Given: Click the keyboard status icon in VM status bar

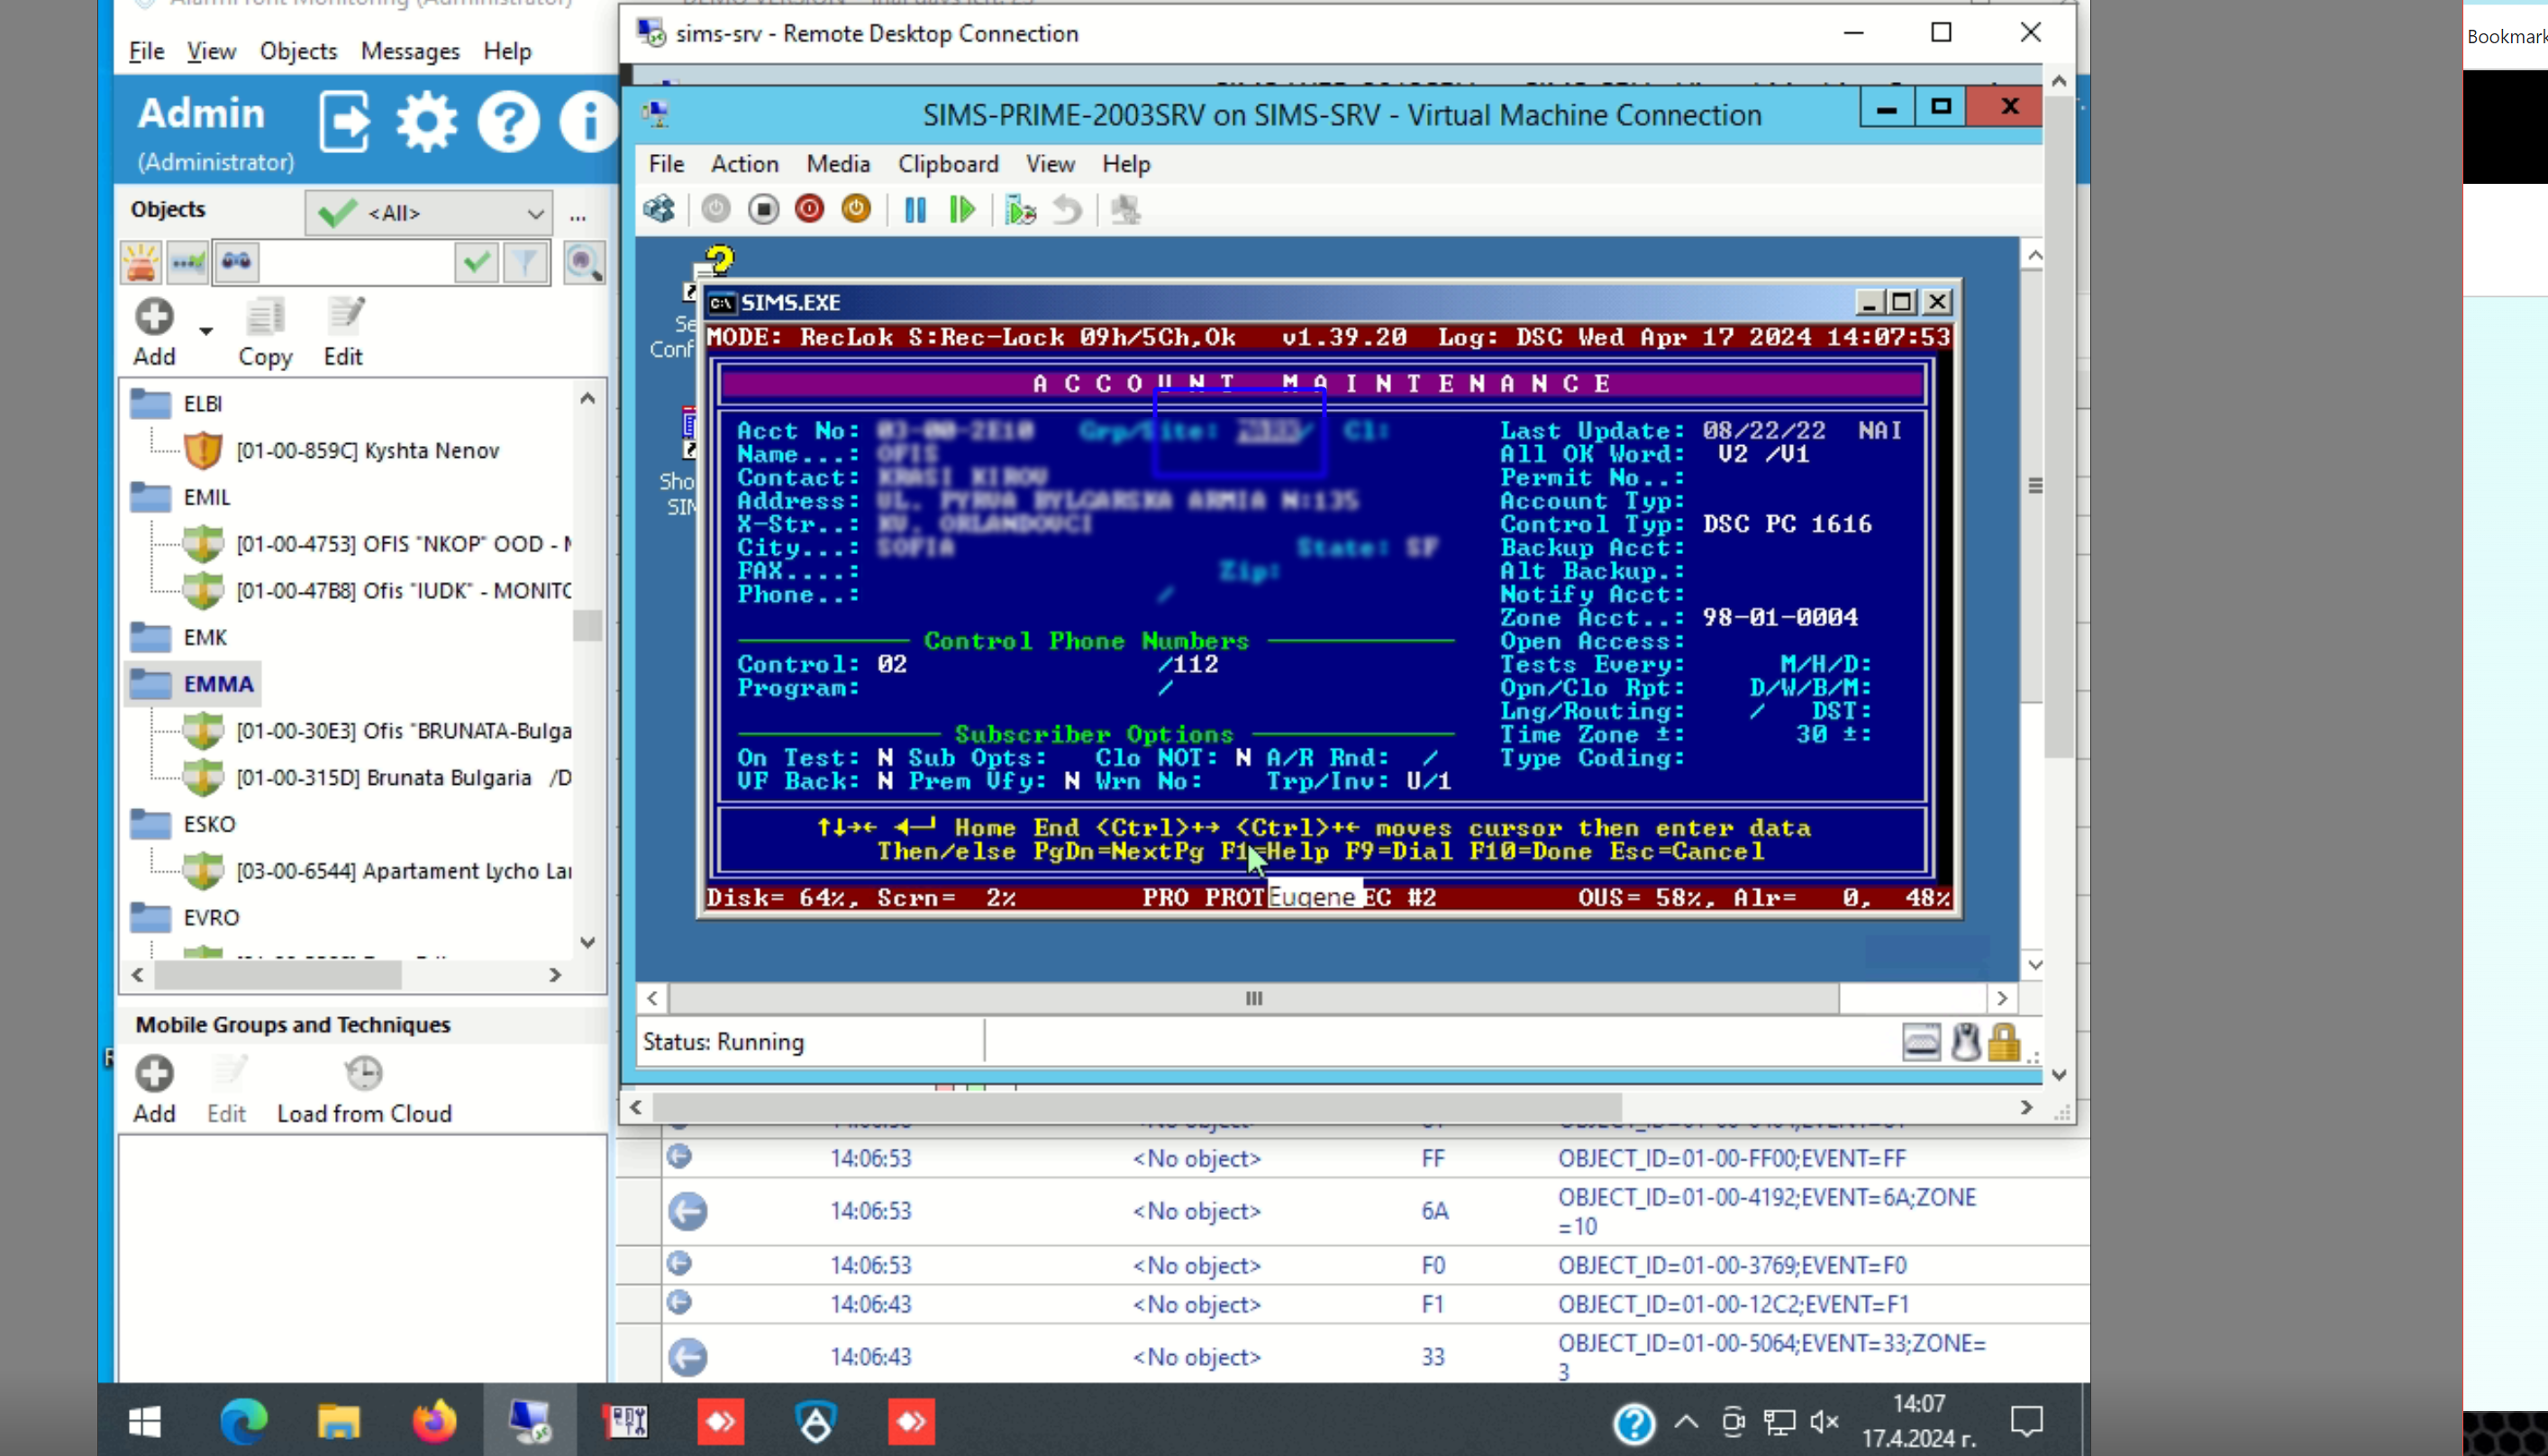Looking at the screenshot, I should 1921,1042.
